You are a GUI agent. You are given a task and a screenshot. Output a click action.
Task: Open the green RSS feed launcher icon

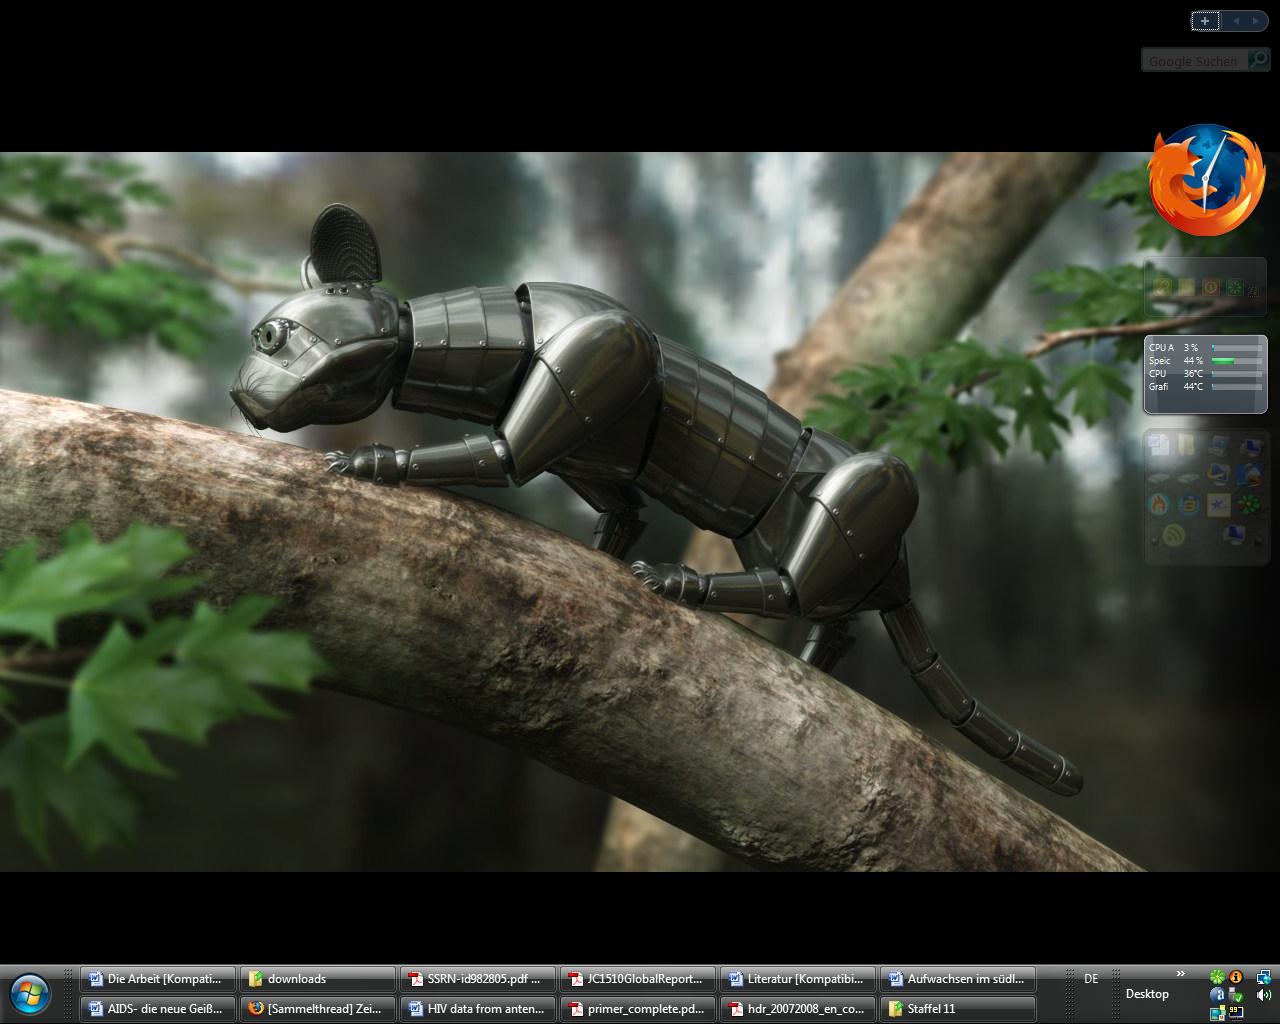pos(1174,535)
